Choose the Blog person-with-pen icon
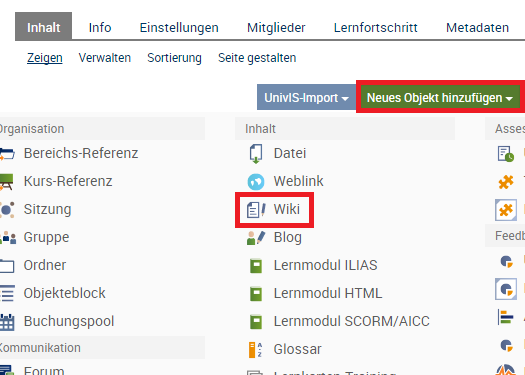525x375 pixels. (x=256, y=238)
